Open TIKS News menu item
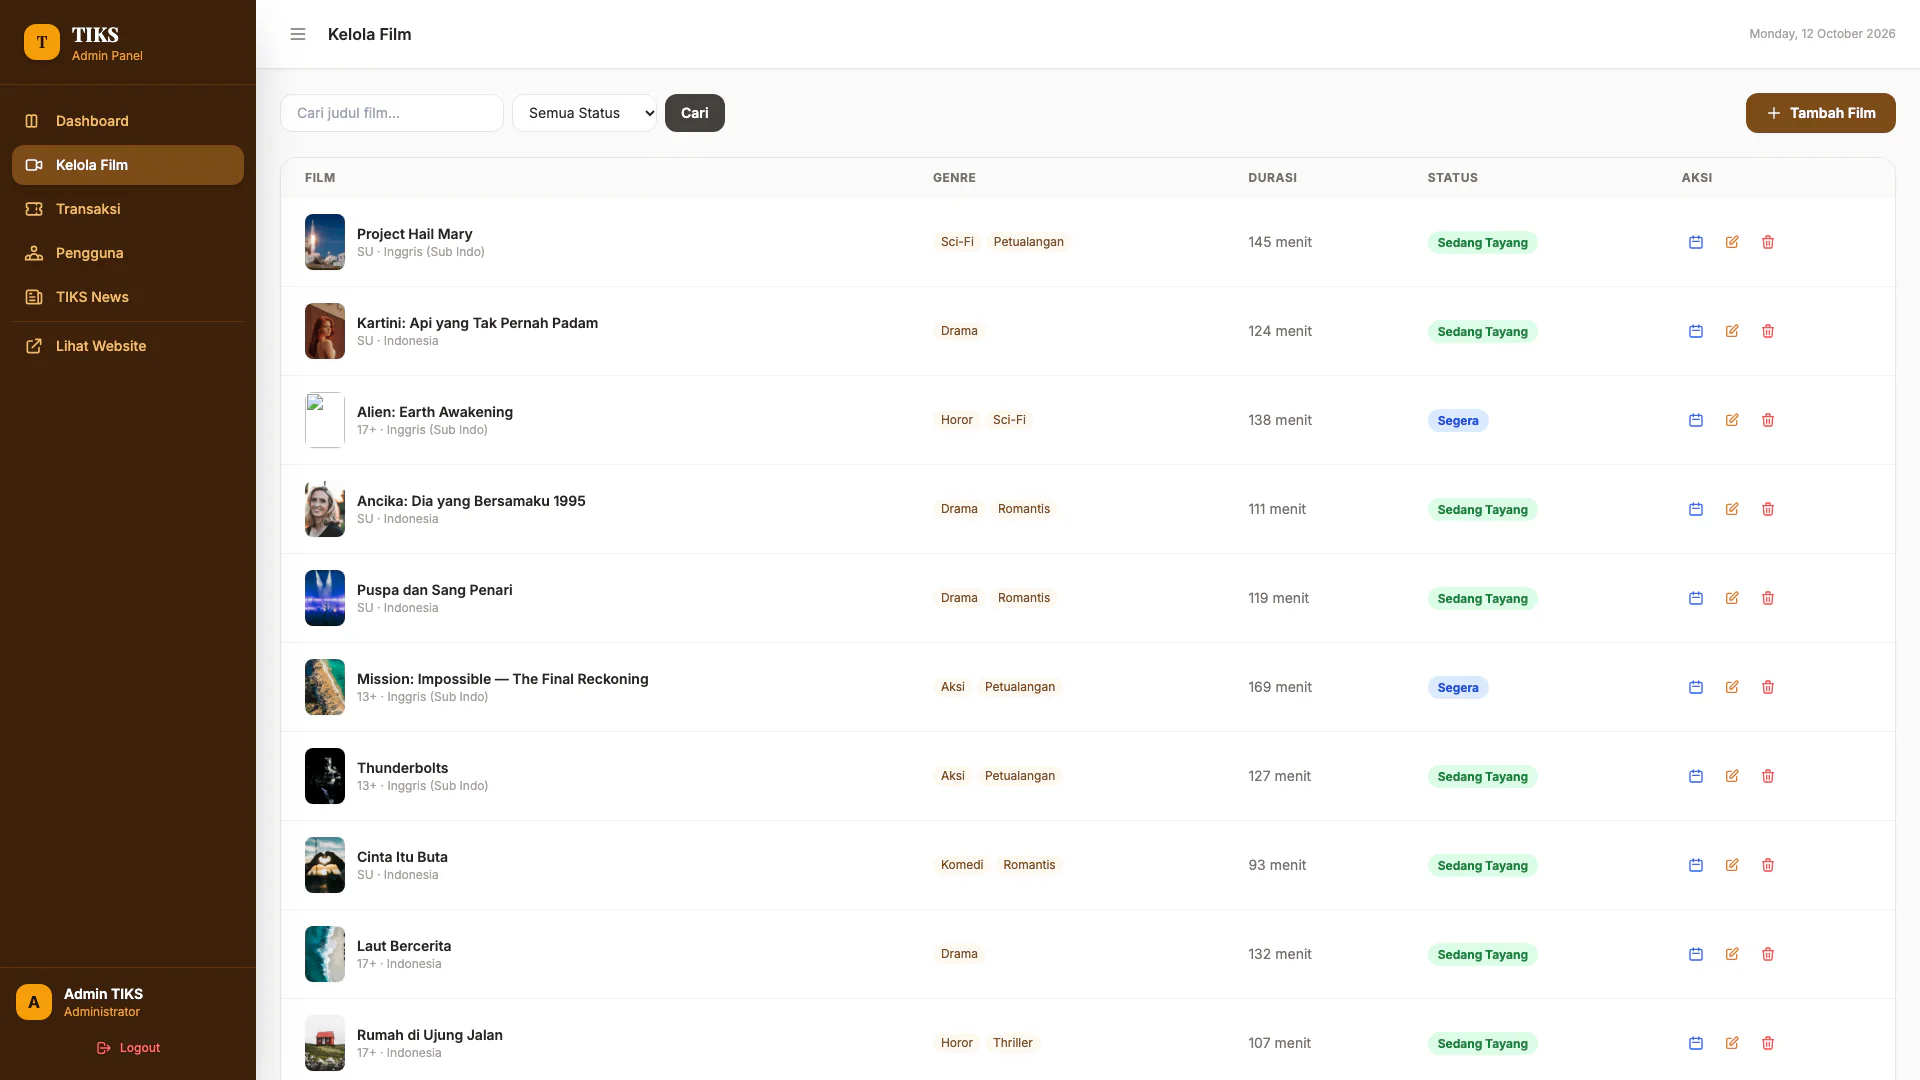Screen dimensions: 1920x1080 [x=128, y=297]
